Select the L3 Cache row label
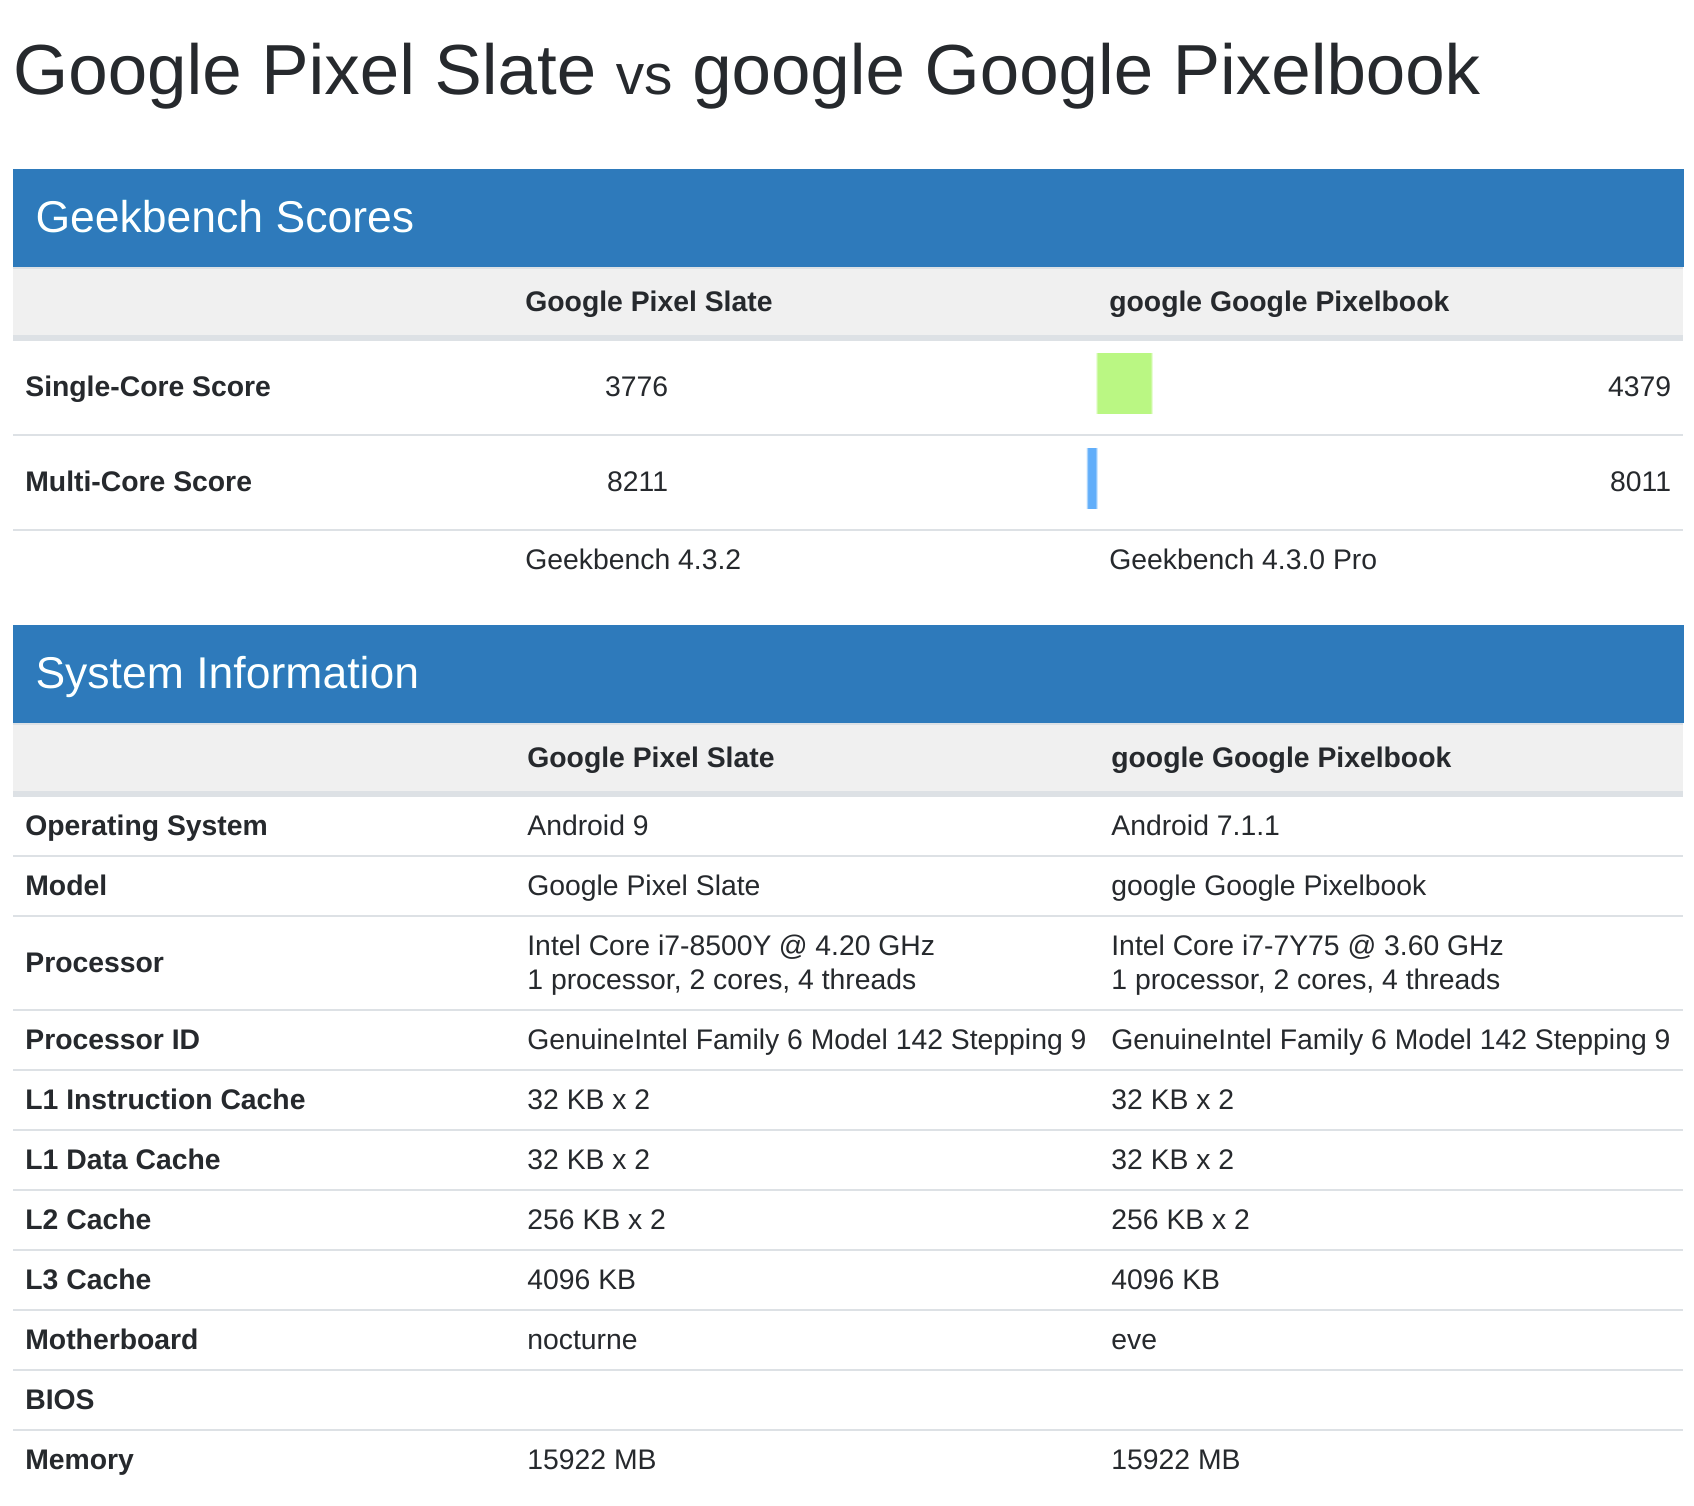The height and width of the screenshot is (1506, 1694). tap(88, 1280)
